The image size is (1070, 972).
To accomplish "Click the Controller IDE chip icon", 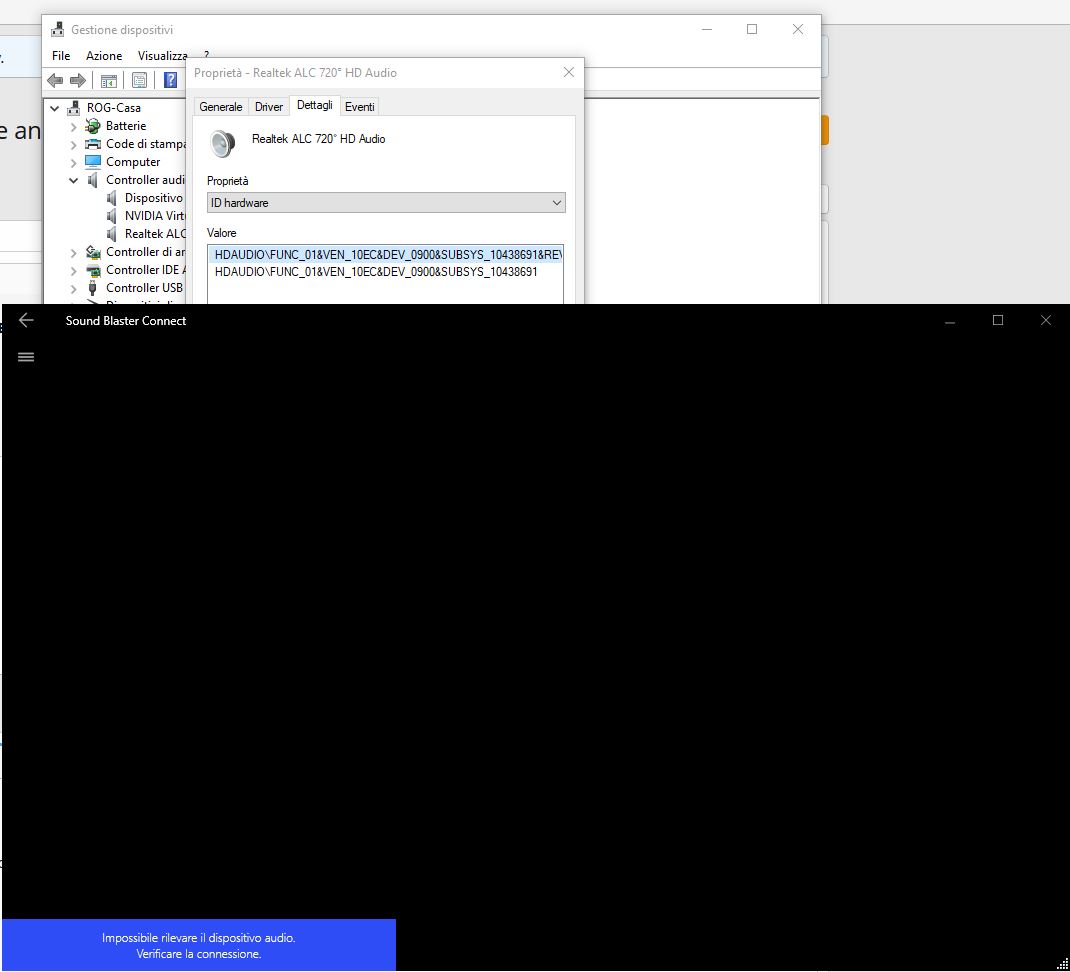I will (93, 270).
